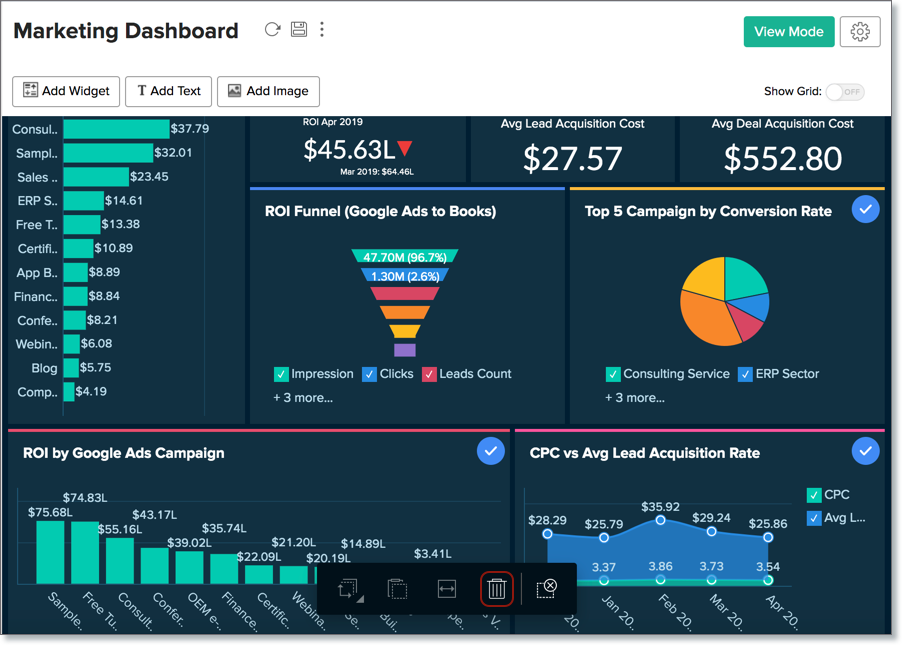Screen dimensions: 902x645
Task: Uncheck the Impression checkbox under ROI Funnel
Action: pos(282,373)
